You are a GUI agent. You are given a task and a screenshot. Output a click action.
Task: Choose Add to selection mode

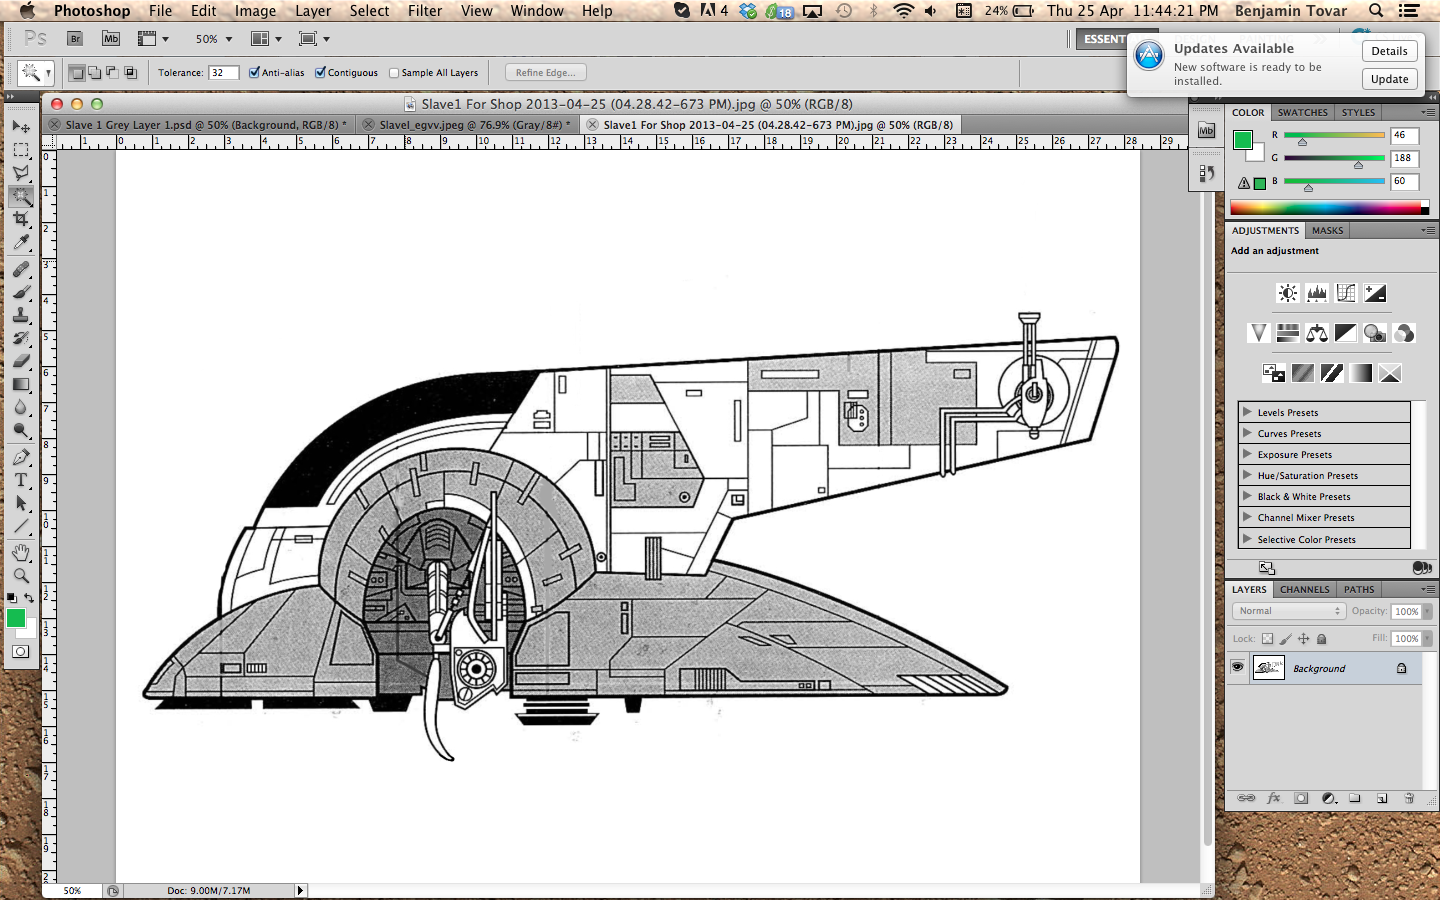coord(94,72)
